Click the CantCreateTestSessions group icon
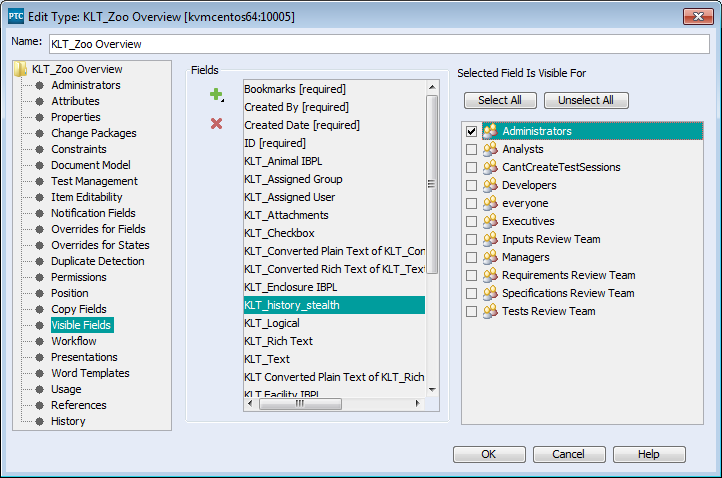 pyautogui.click(x=490, y=167)
